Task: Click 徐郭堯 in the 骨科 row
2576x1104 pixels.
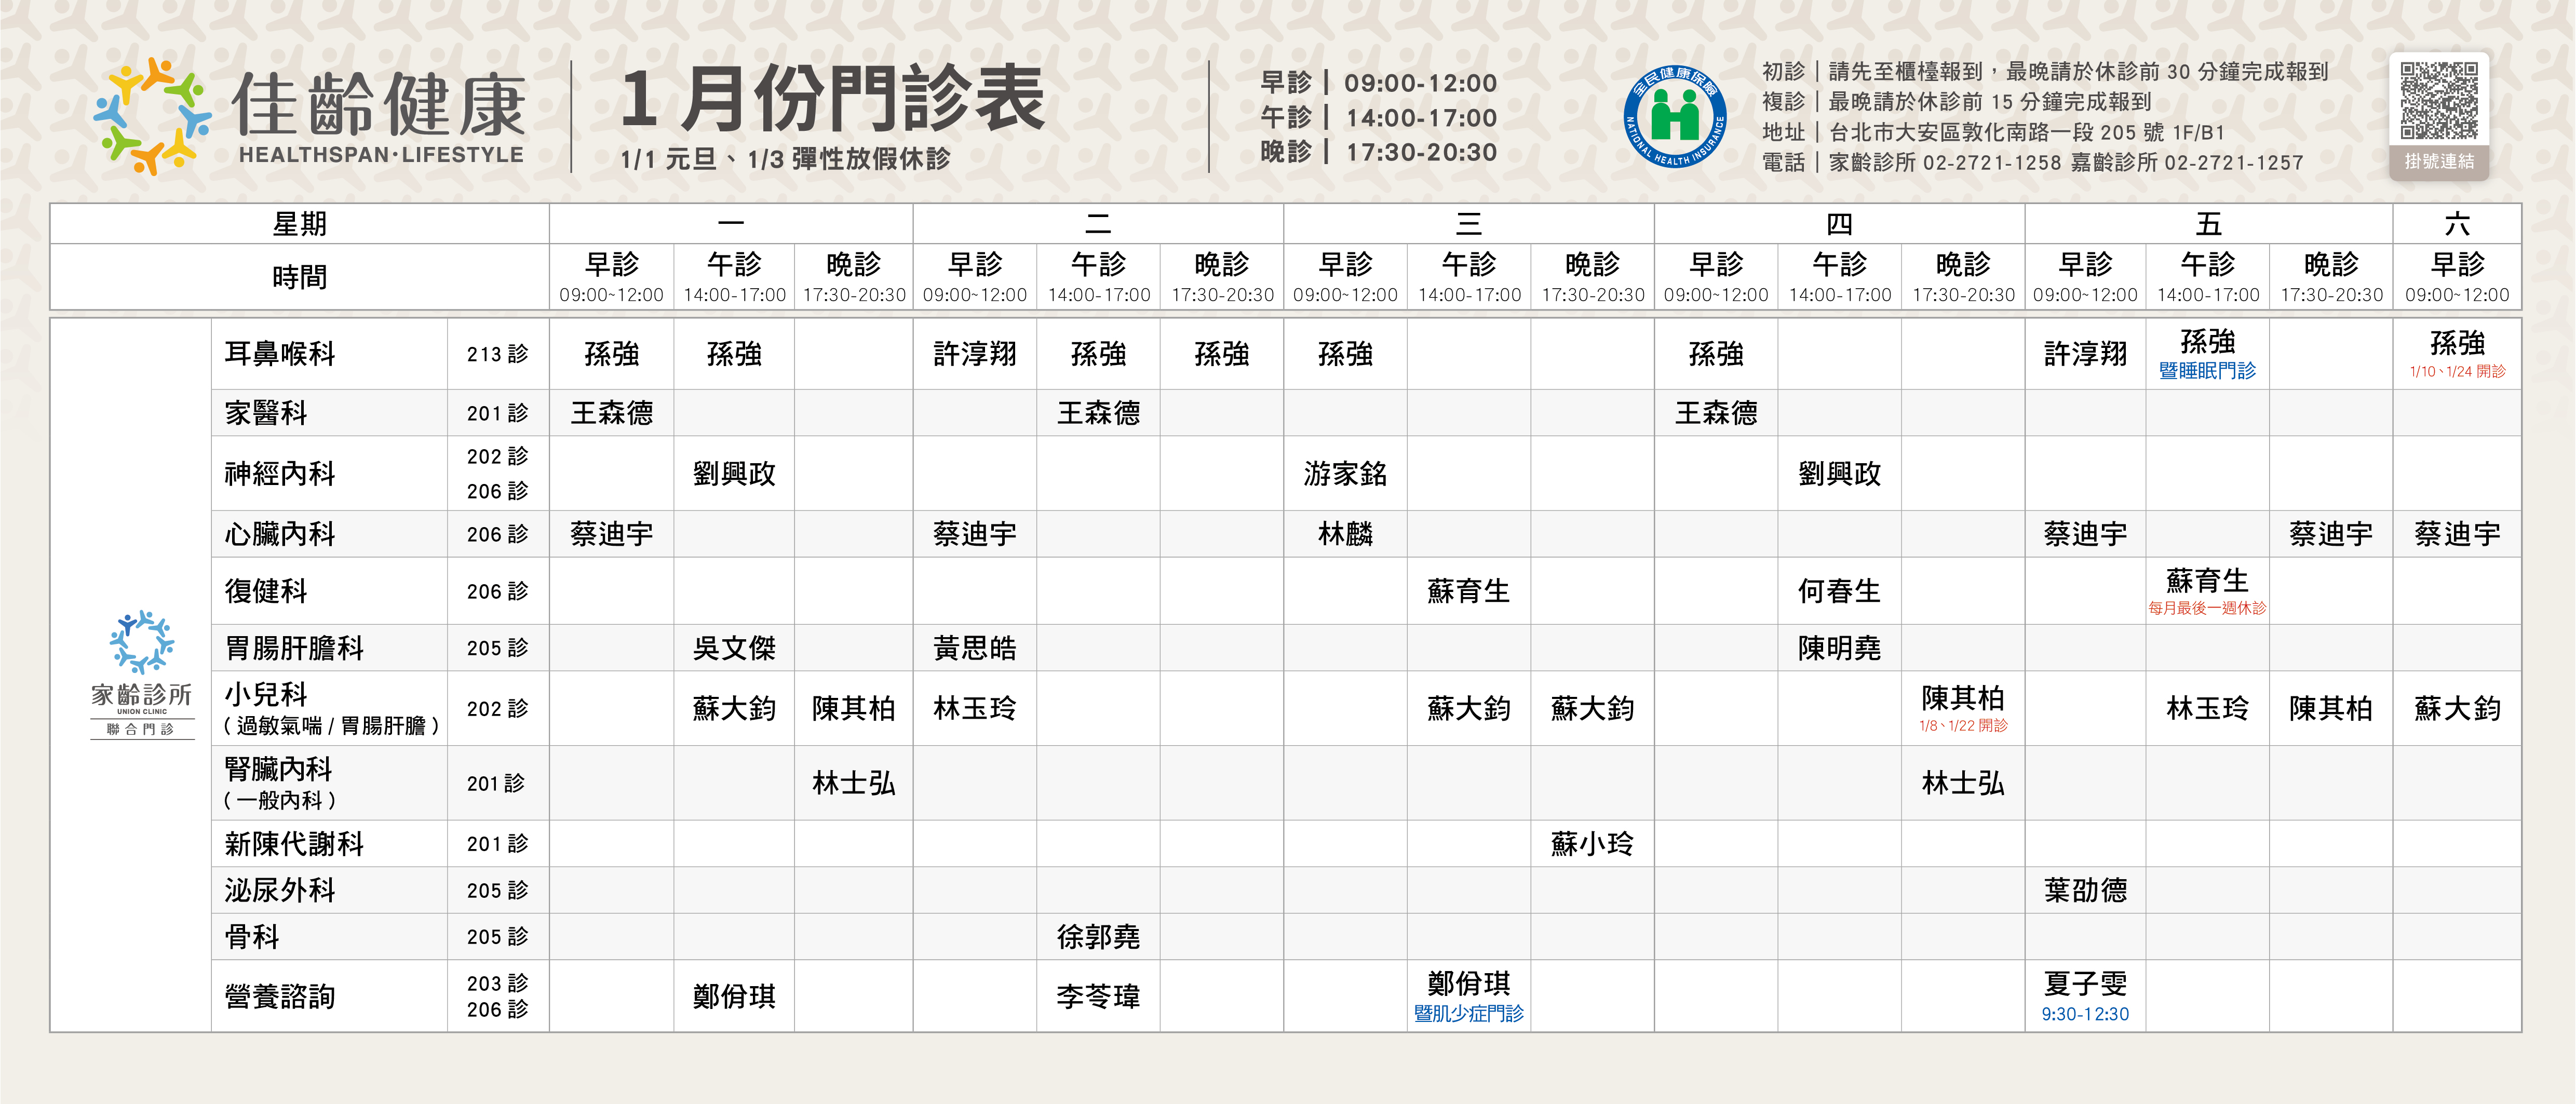Action: (1098, 937)
